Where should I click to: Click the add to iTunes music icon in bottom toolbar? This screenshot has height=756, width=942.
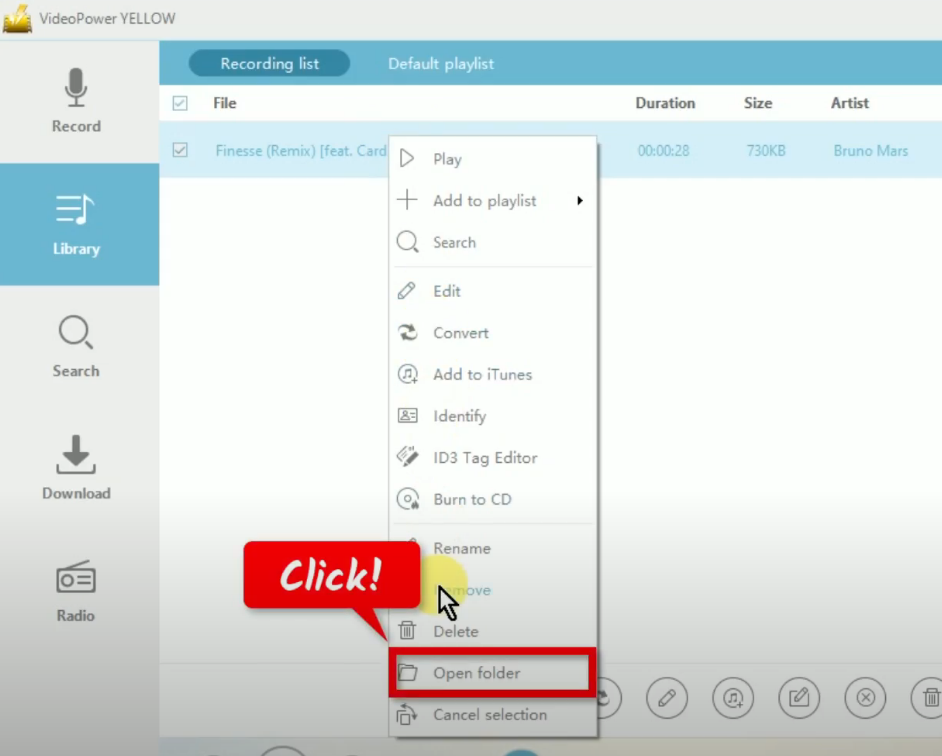coord(733,697)
